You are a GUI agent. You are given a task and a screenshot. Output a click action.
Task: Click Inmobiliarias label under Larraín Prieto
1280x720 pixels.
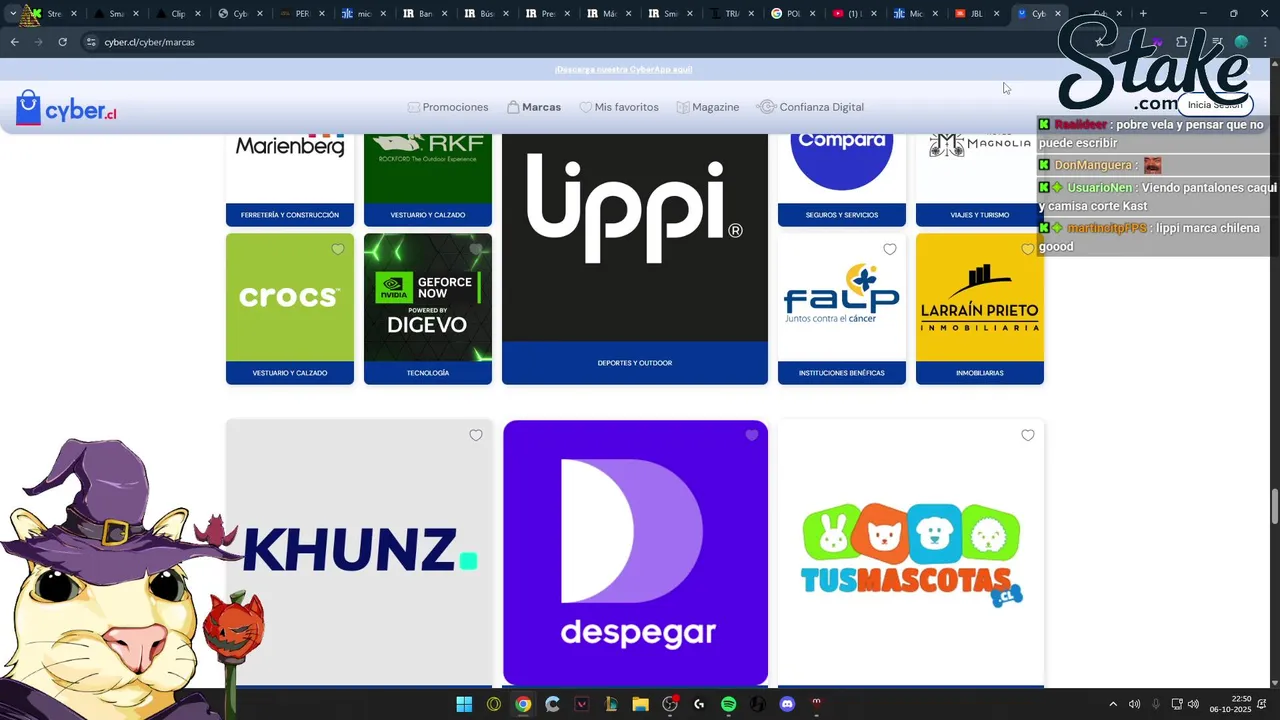(980, 373)
